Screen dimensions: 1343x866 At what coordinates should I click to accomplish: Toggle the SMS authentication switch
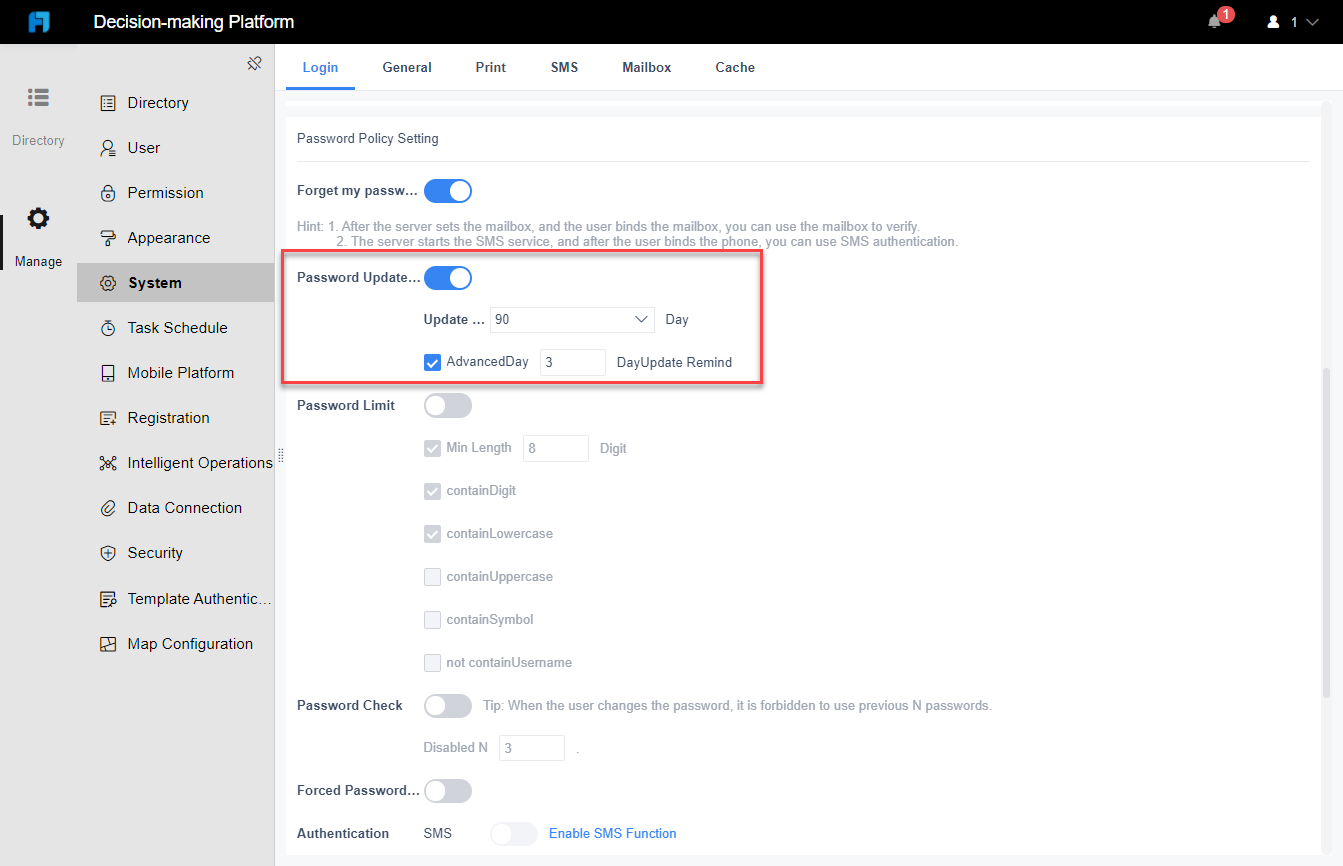tap(514, 833)
